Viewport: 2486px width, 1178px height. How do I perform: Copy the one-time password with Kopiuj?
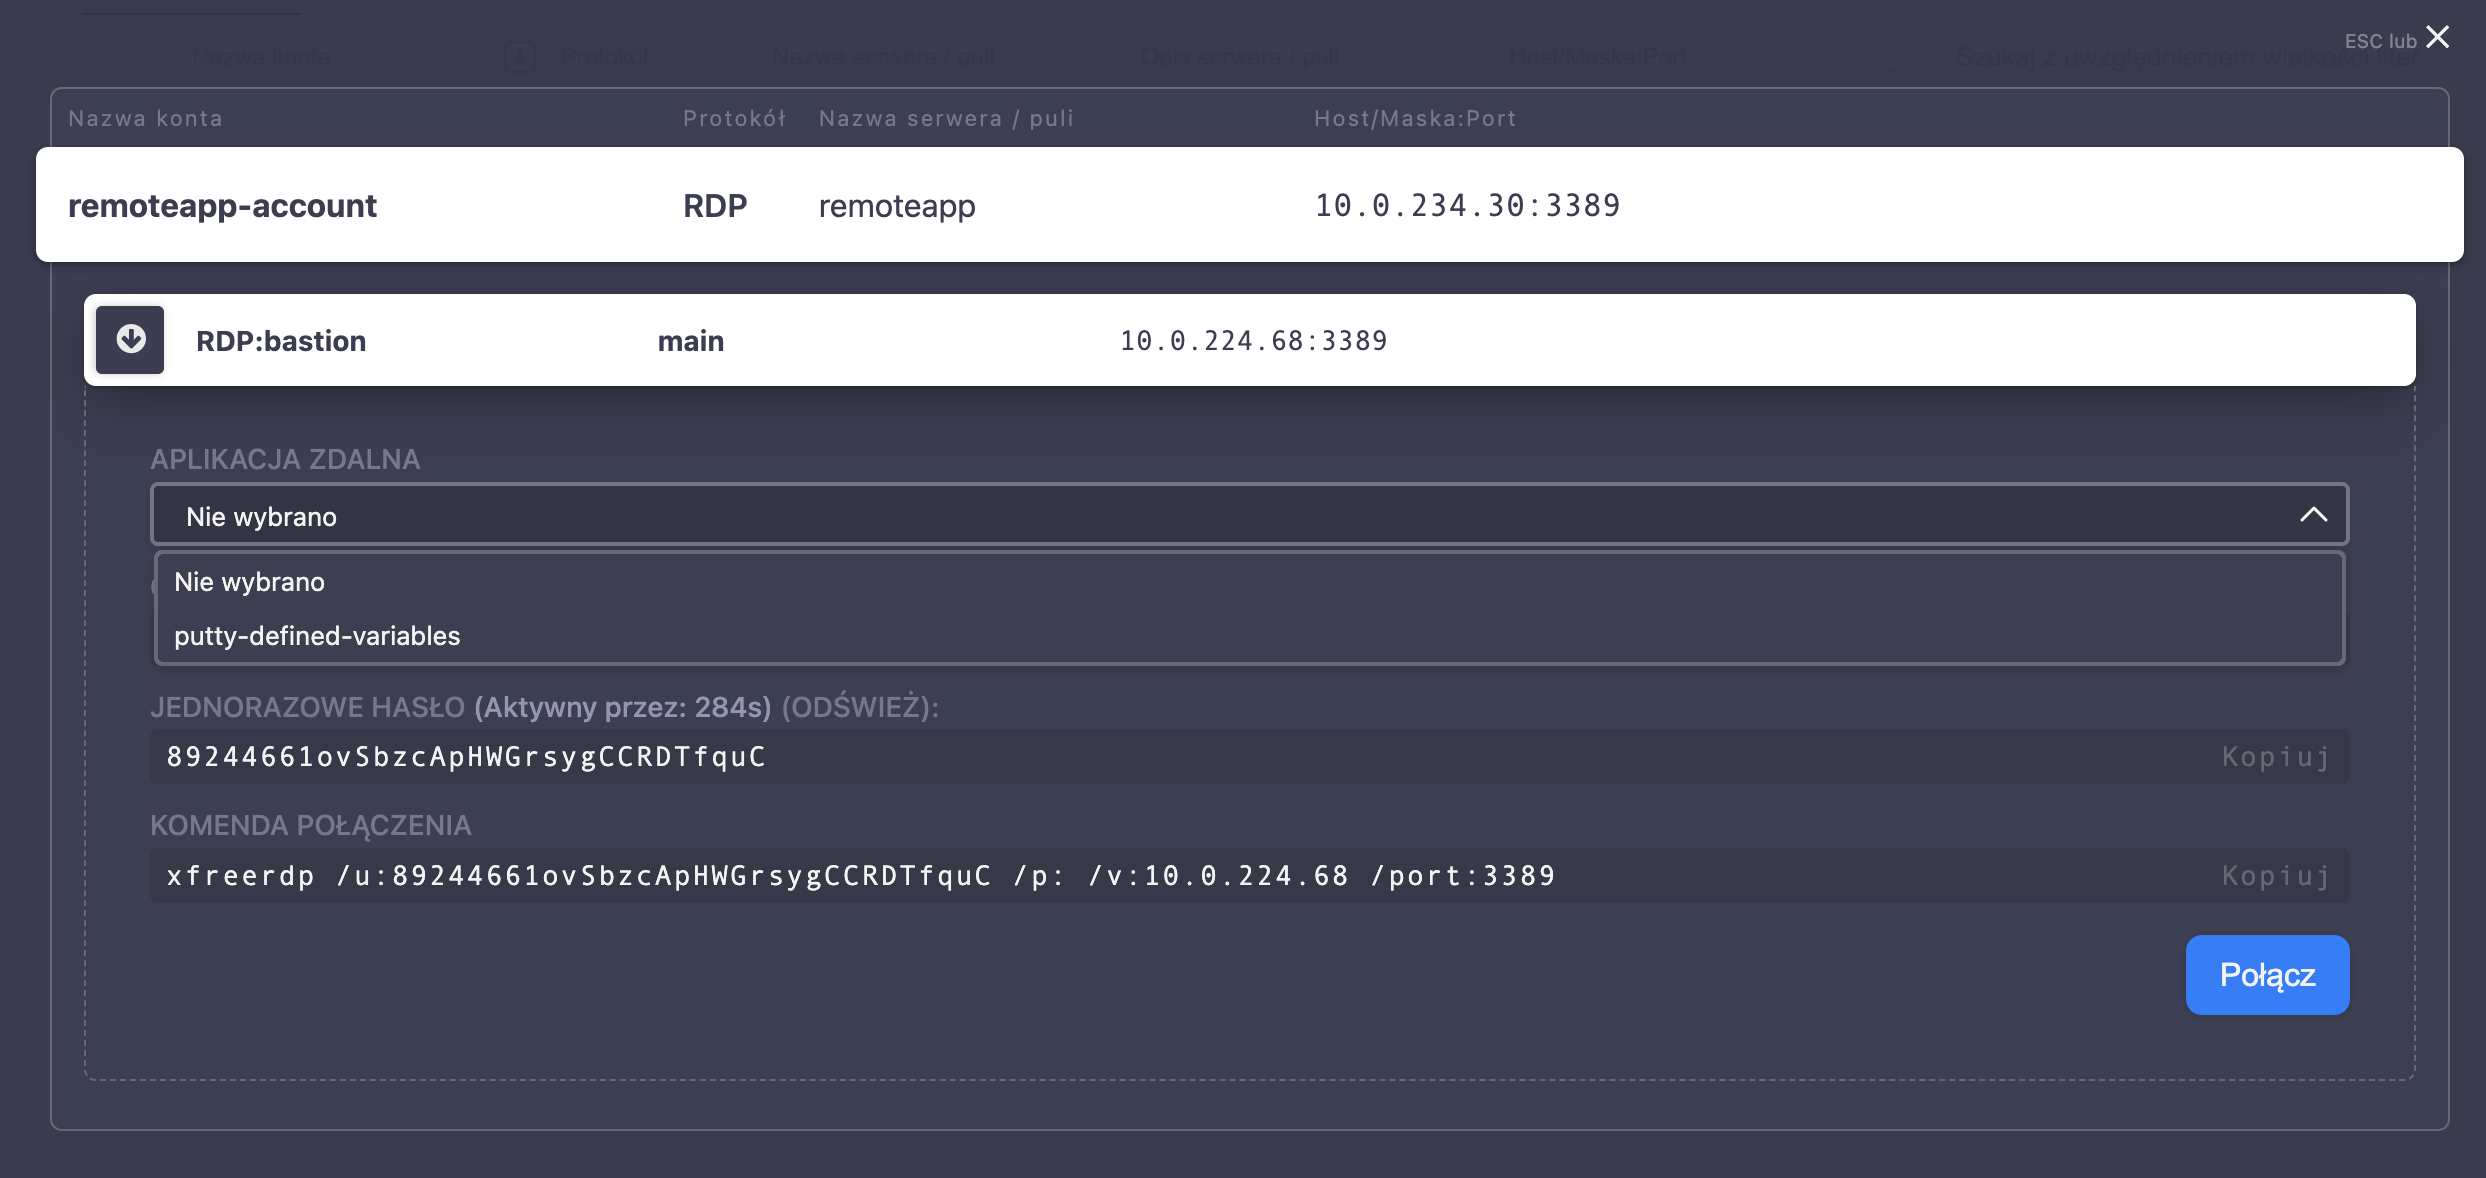(2275, 757)
